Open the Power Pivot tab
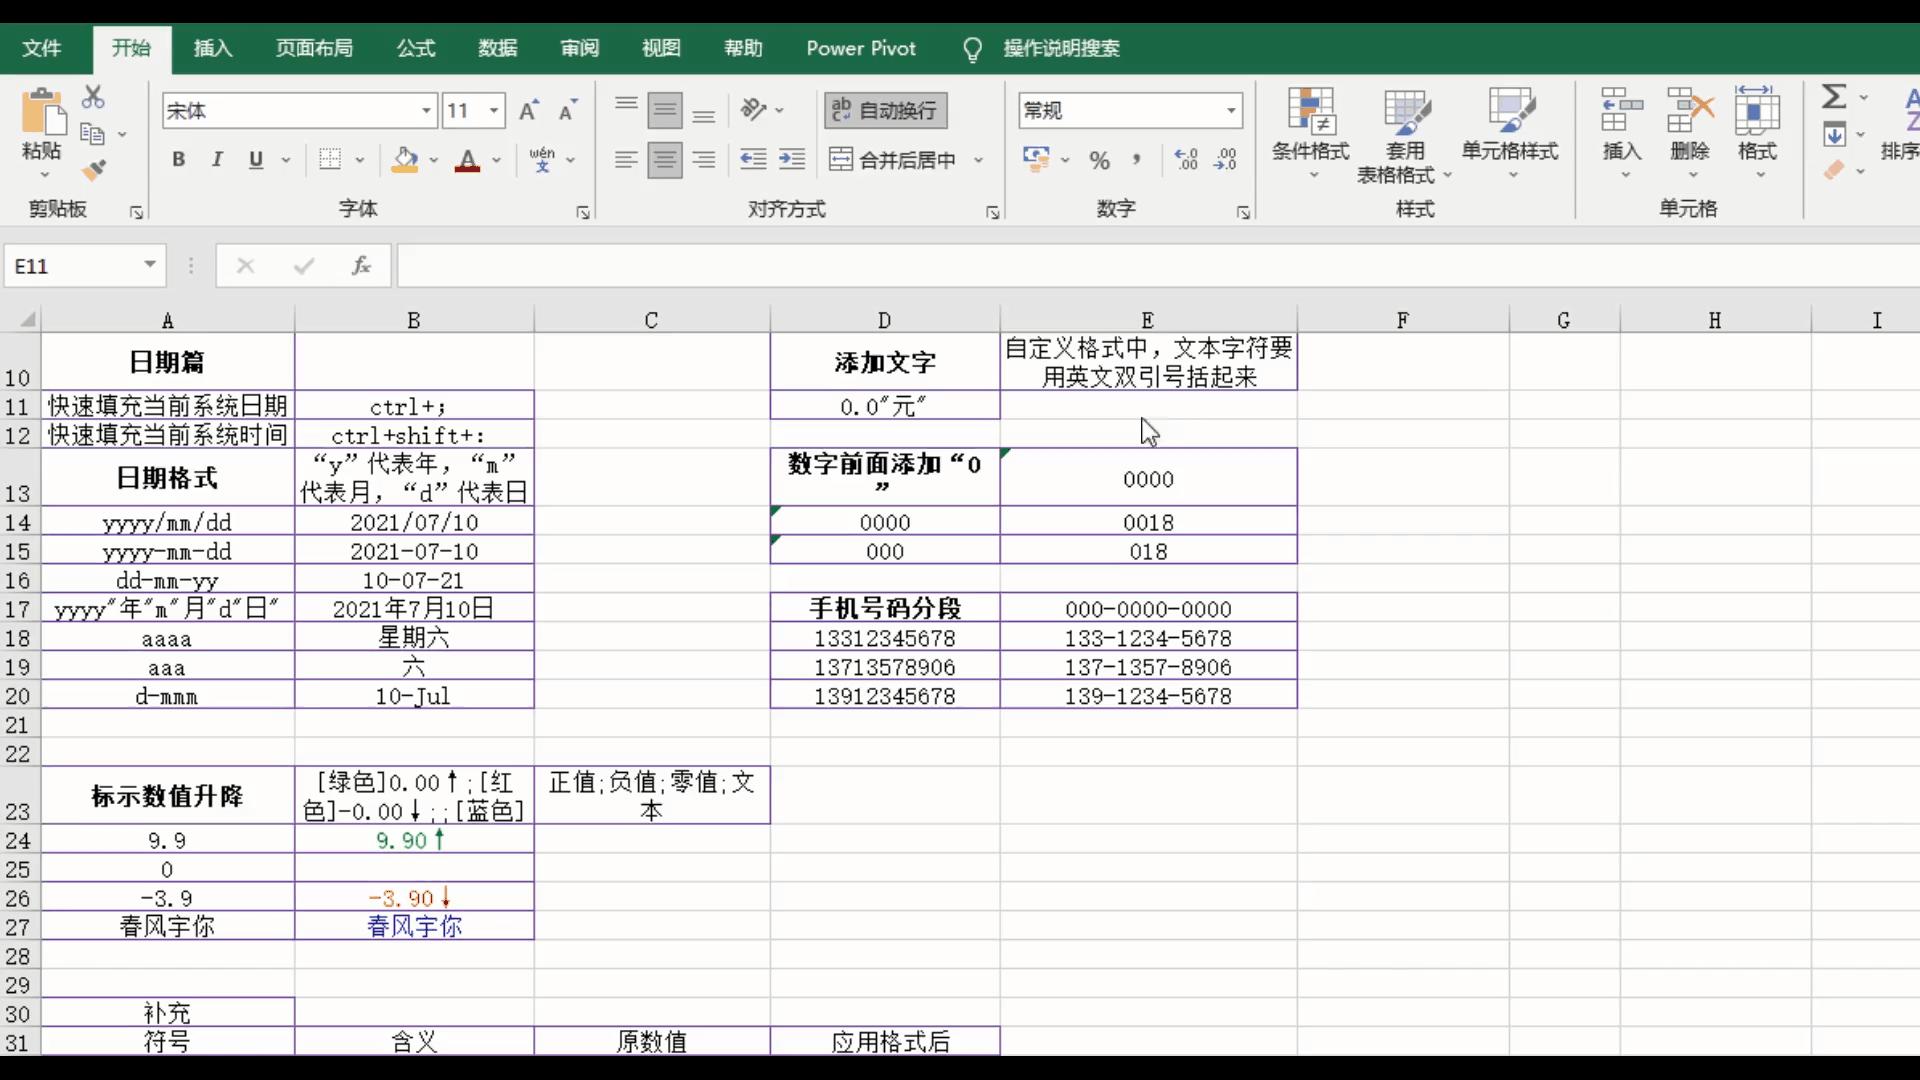This screenshot has width=1920, height=1080. click(861, 48)
